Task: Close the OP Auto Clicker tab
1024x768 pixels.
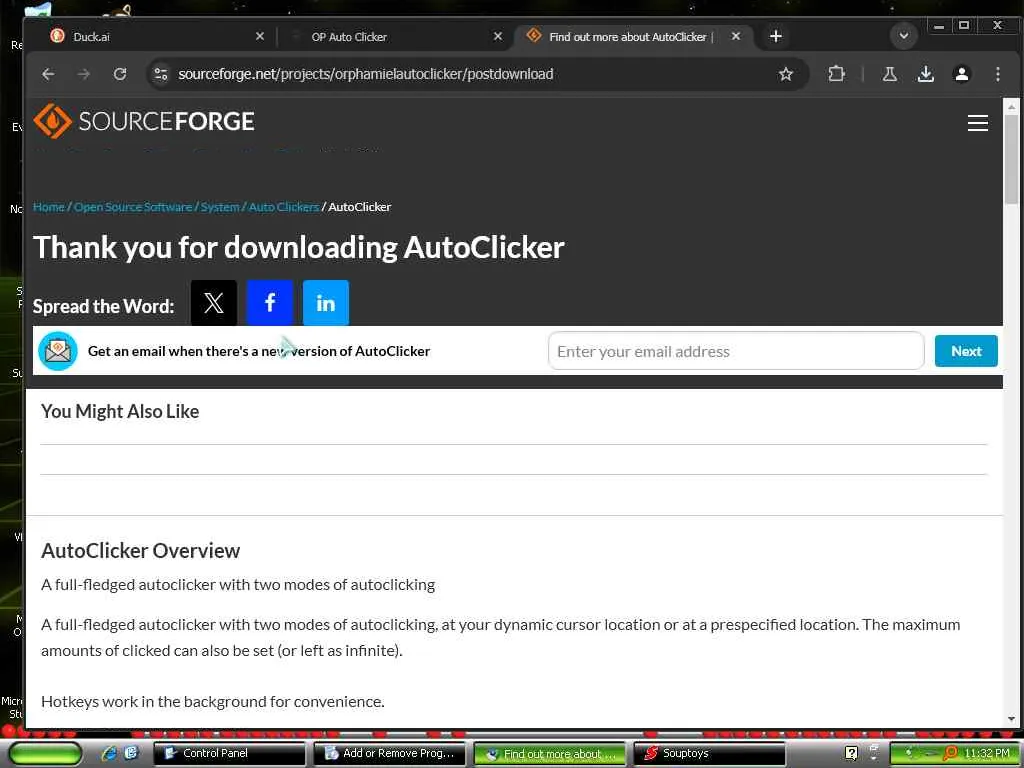Action: [498, 37]
